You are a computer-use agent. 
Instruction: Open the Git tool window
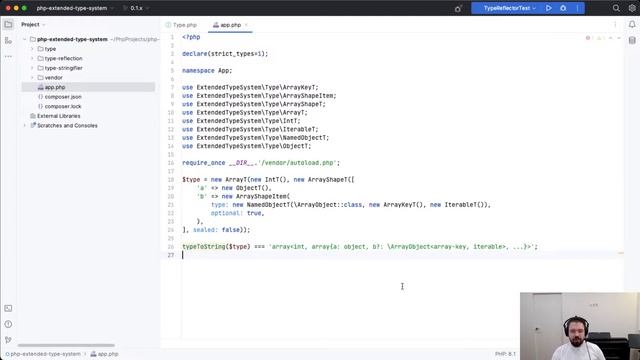coord(8,340)
